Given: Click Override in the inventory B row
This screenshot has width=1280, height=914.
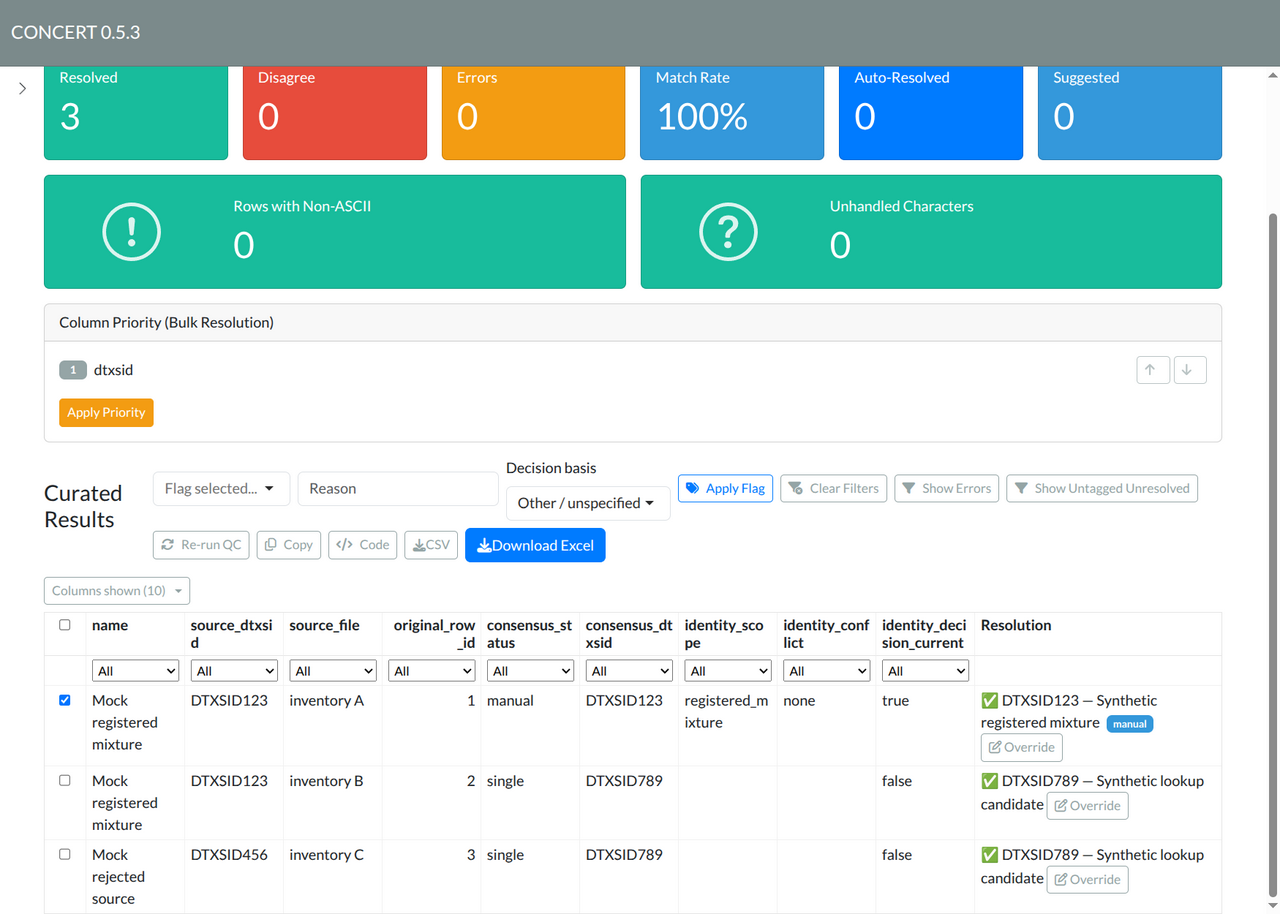Looking at the screenshot, I should 1087,806.
